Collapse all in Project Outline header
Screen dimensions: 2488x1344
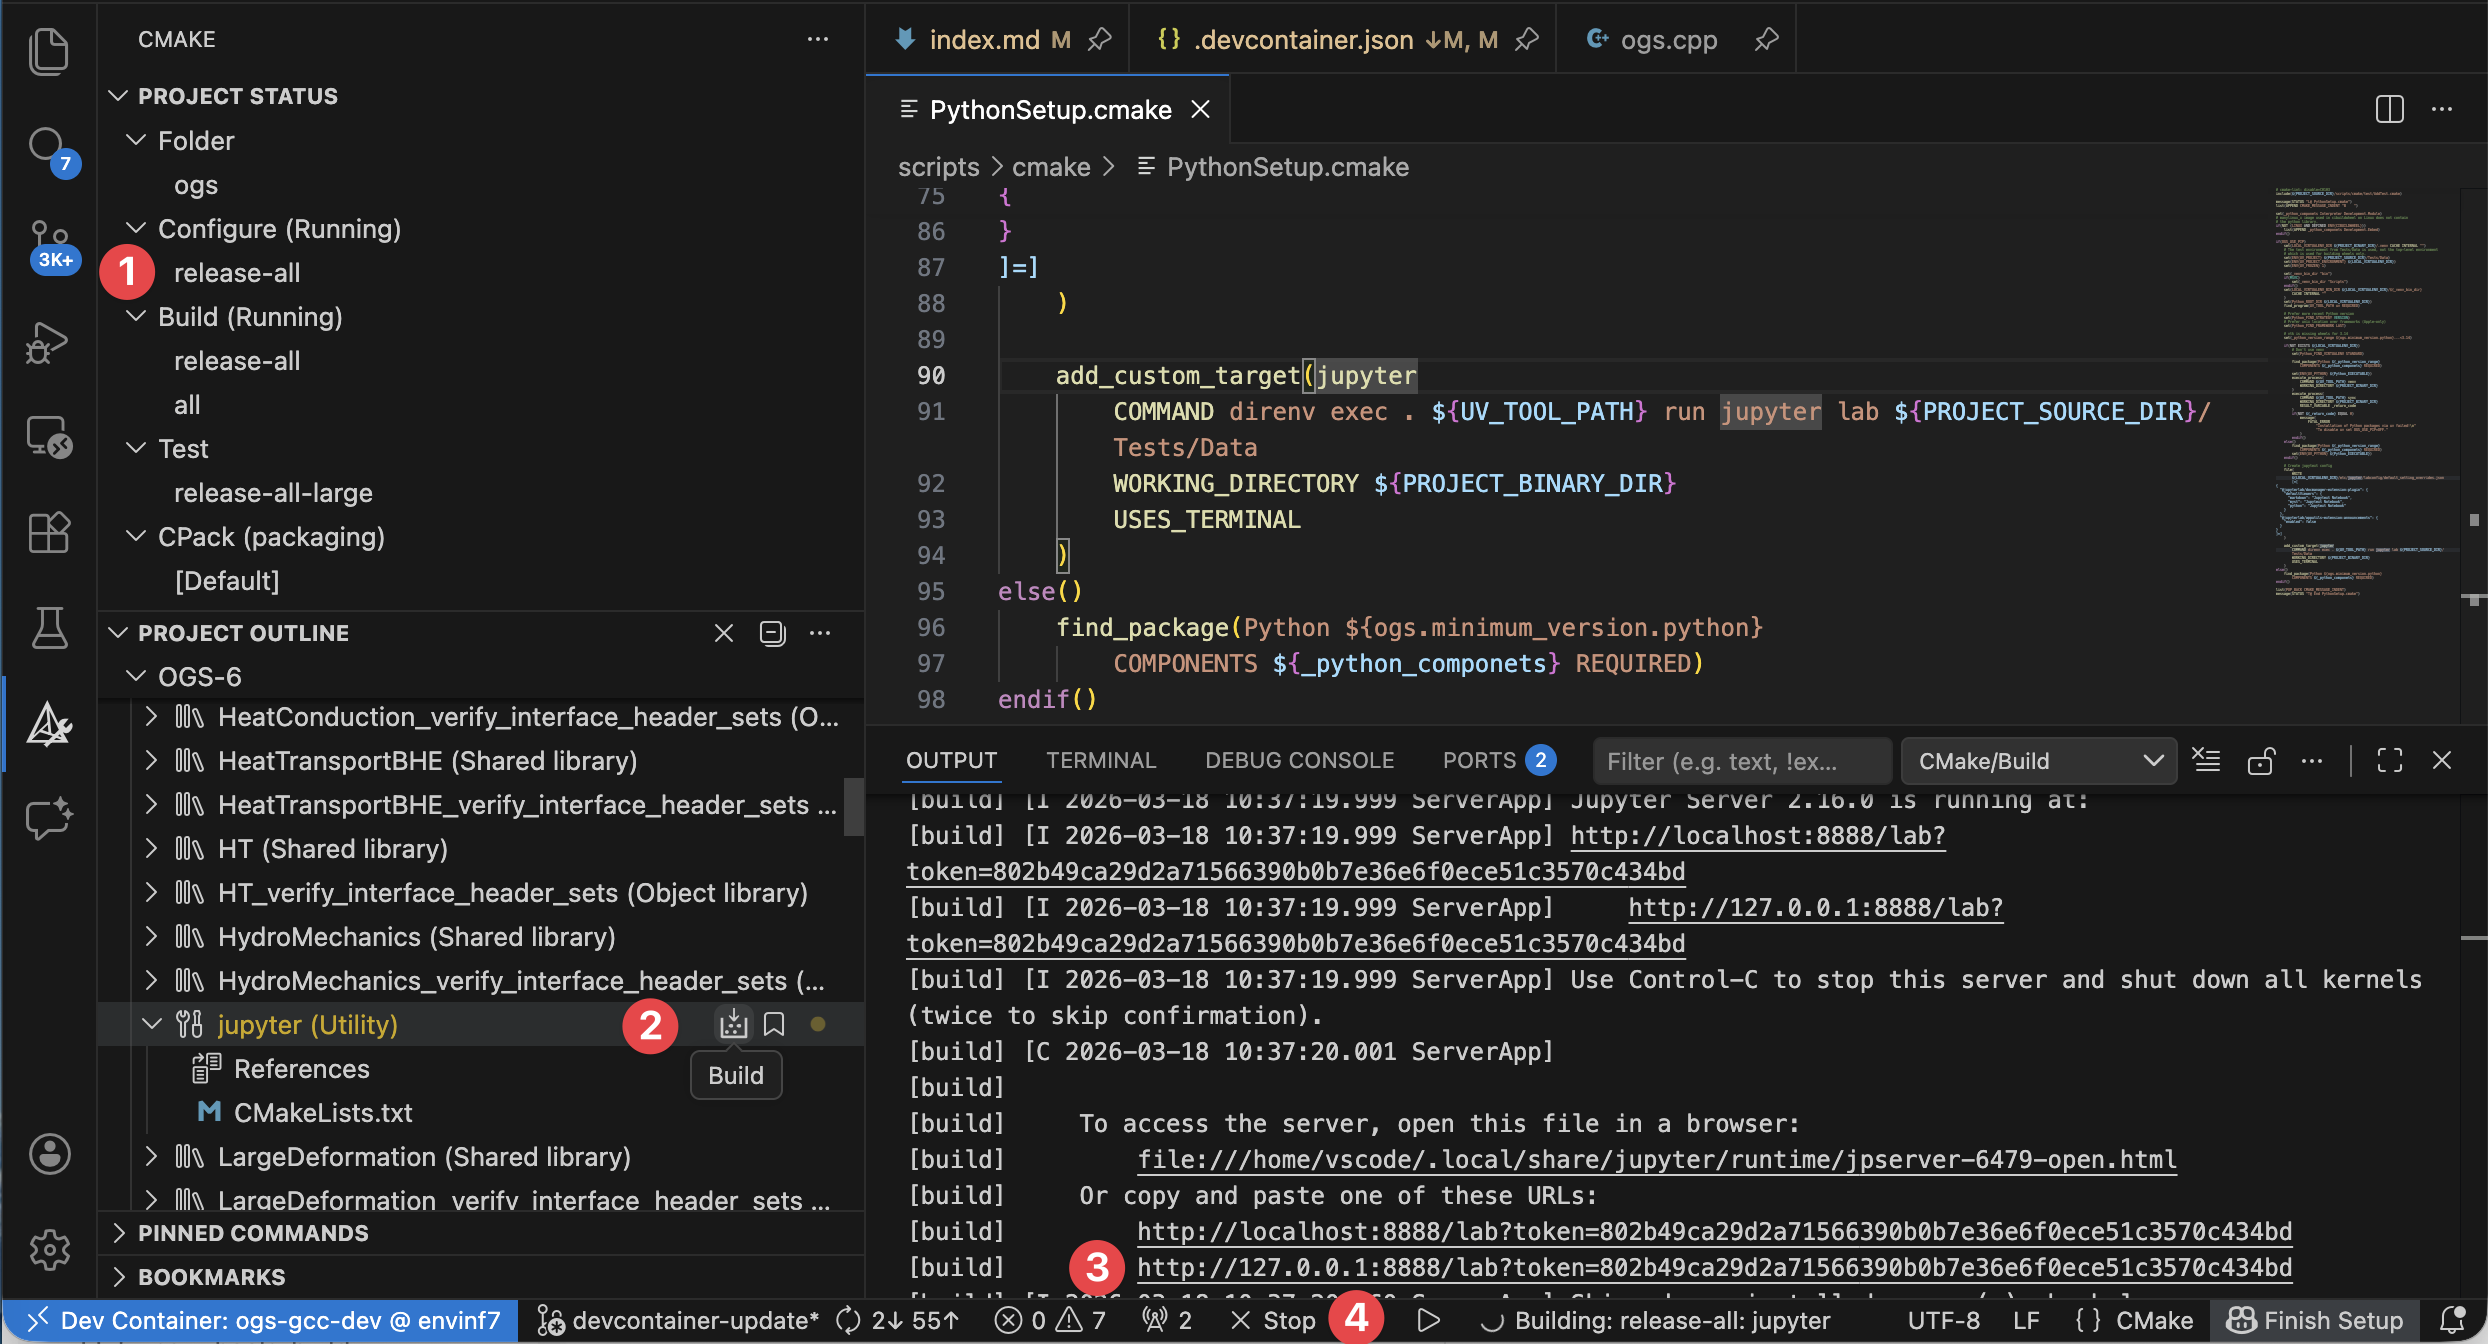(772, 633)
